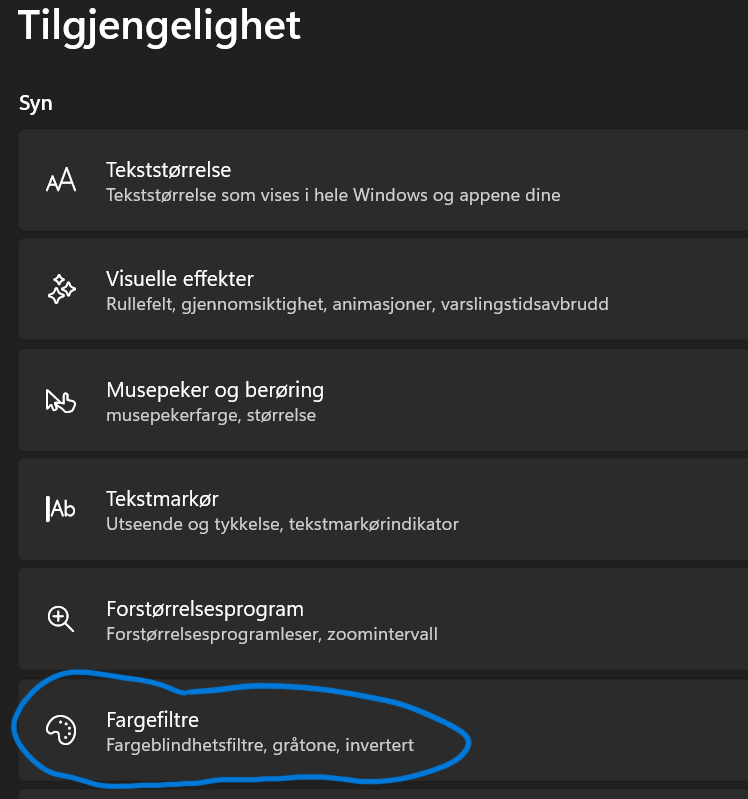This screenshot has height=799, width=748.
Task: Open the Visuelle effekter settings
Action: pyautogui.click(x=180, y=279)
